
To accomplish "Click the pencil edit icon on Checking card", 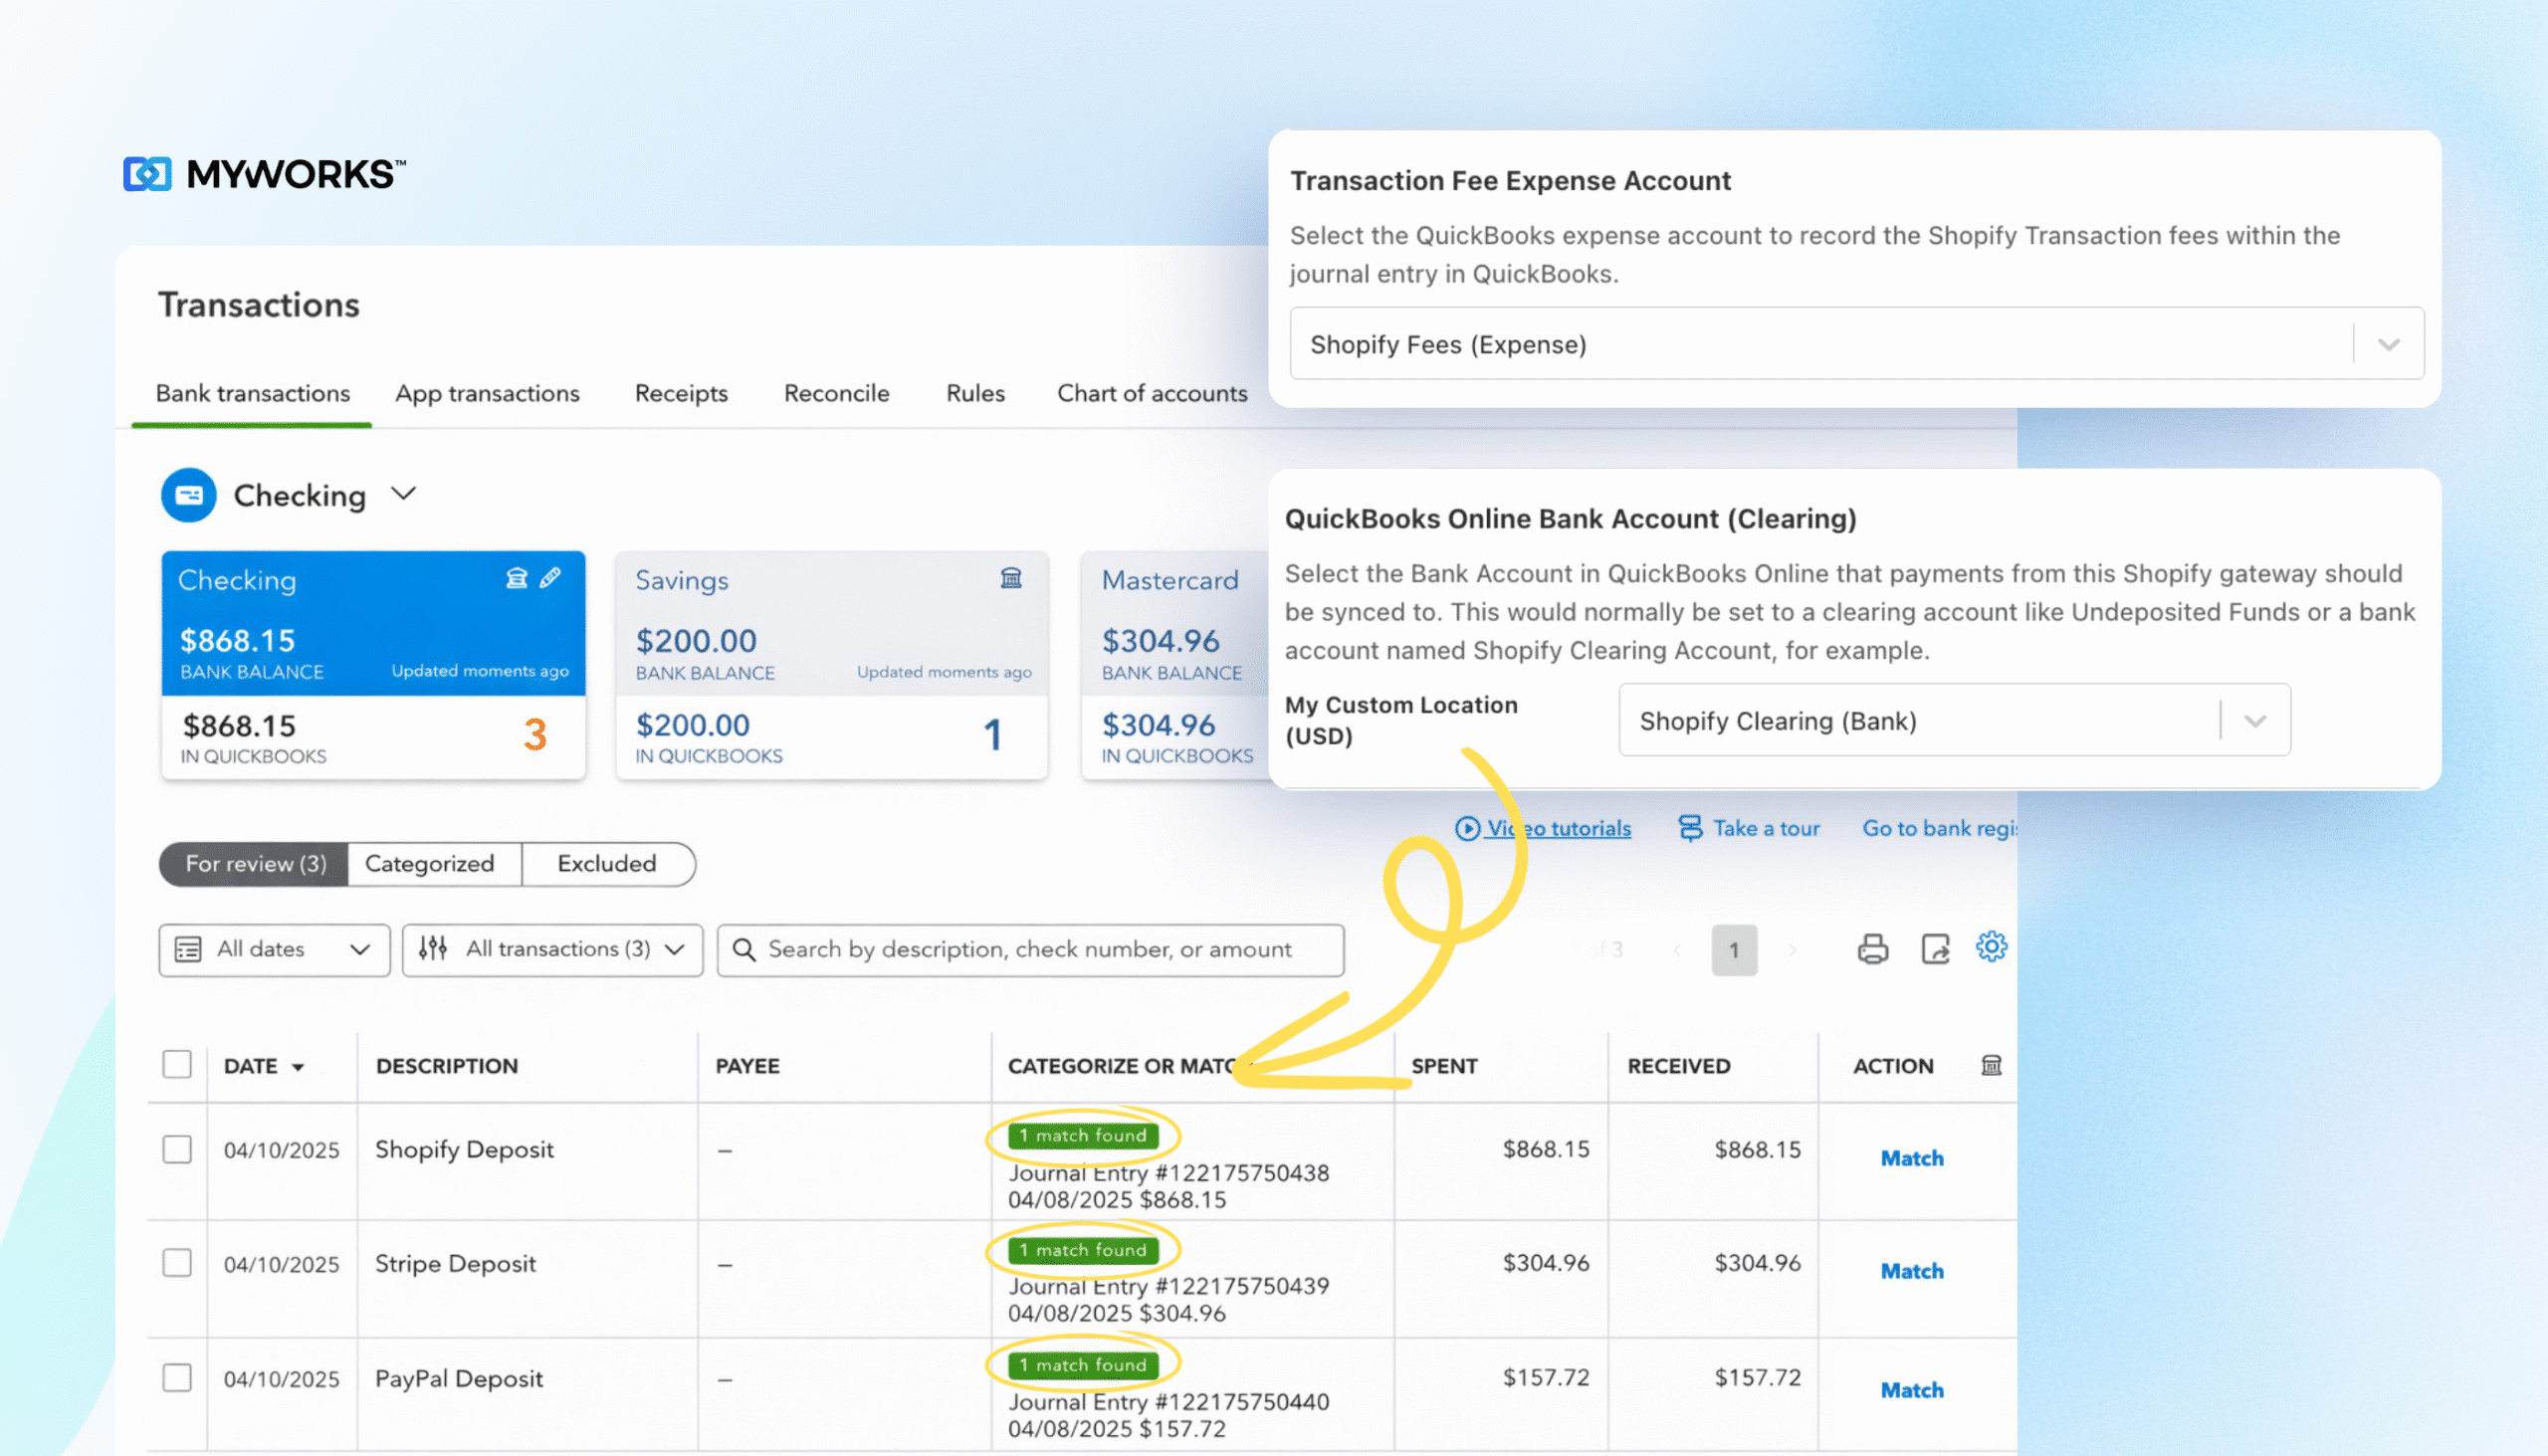I will point(548,577).
